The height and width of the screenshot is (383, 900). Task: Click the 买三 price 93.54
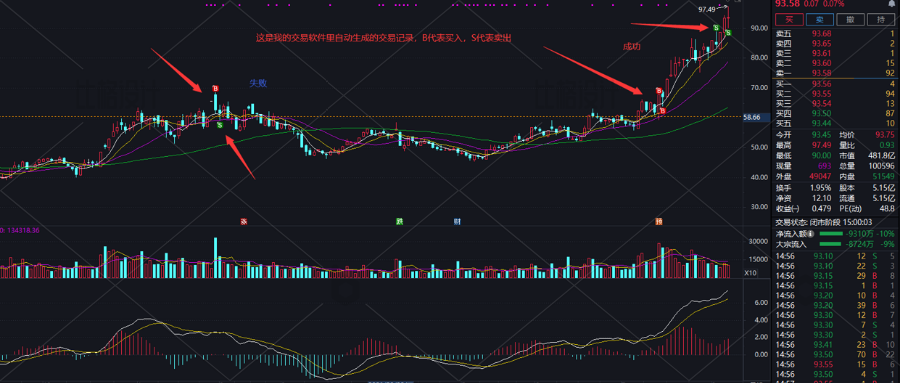click(821, 103)
